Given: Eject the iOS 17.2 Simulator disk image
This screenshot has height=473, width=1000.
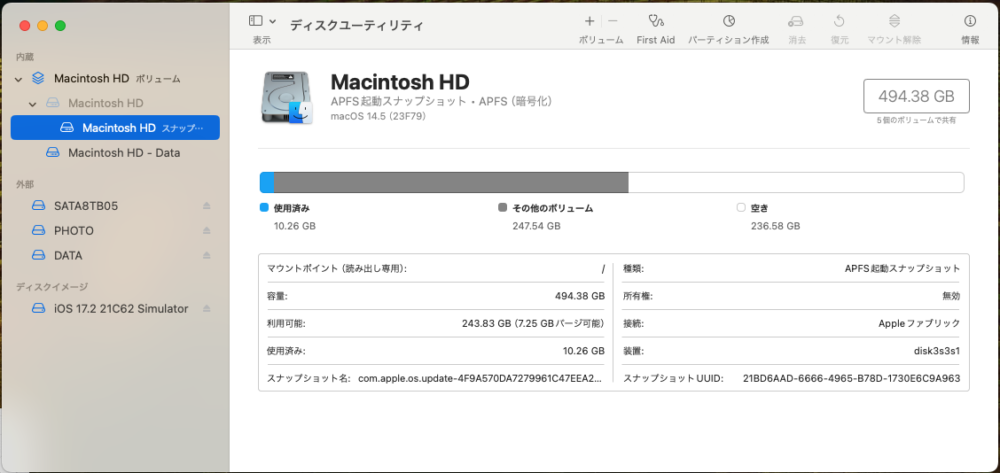Looking at the screenshot, I should (207, 309).
